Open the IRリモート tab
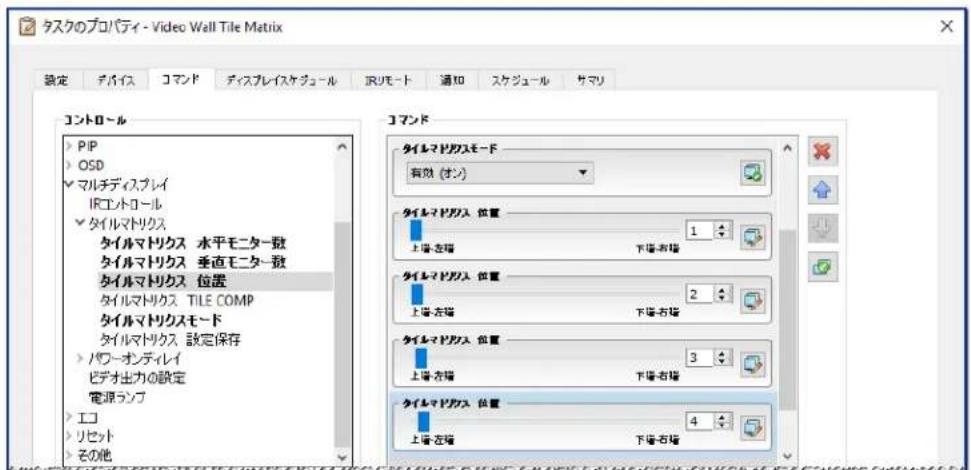Screen dimensions: 971x470 (x=388, y=80)
